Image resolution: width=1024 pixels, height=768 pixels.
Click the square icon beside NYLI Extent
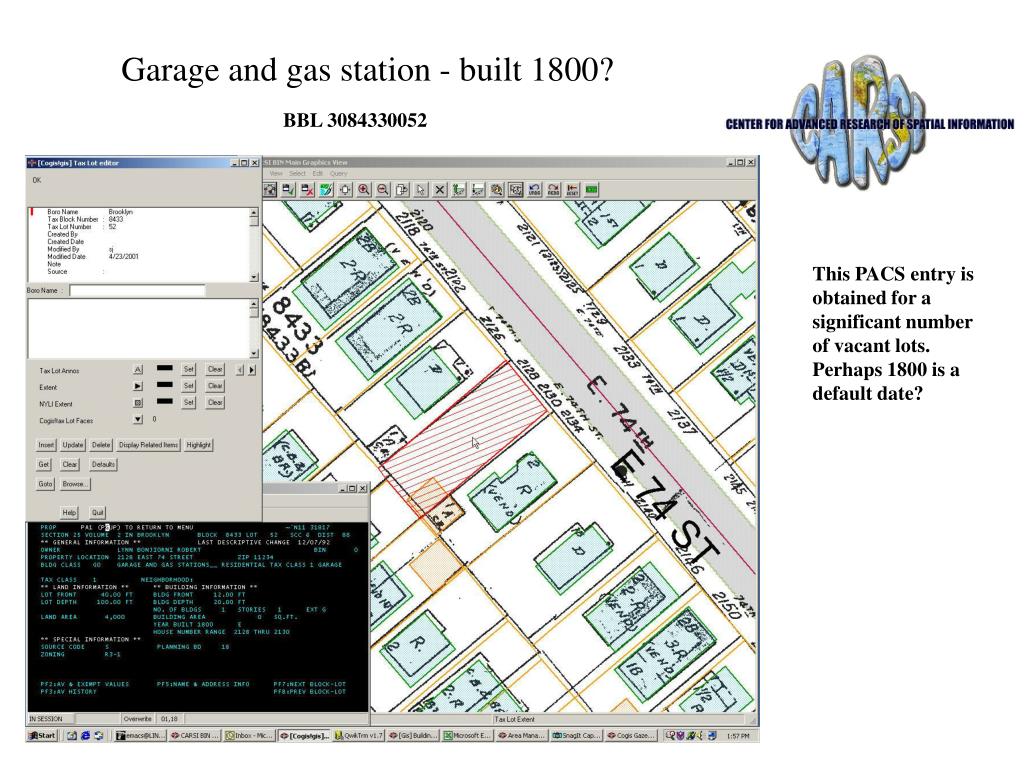point(138,403)
